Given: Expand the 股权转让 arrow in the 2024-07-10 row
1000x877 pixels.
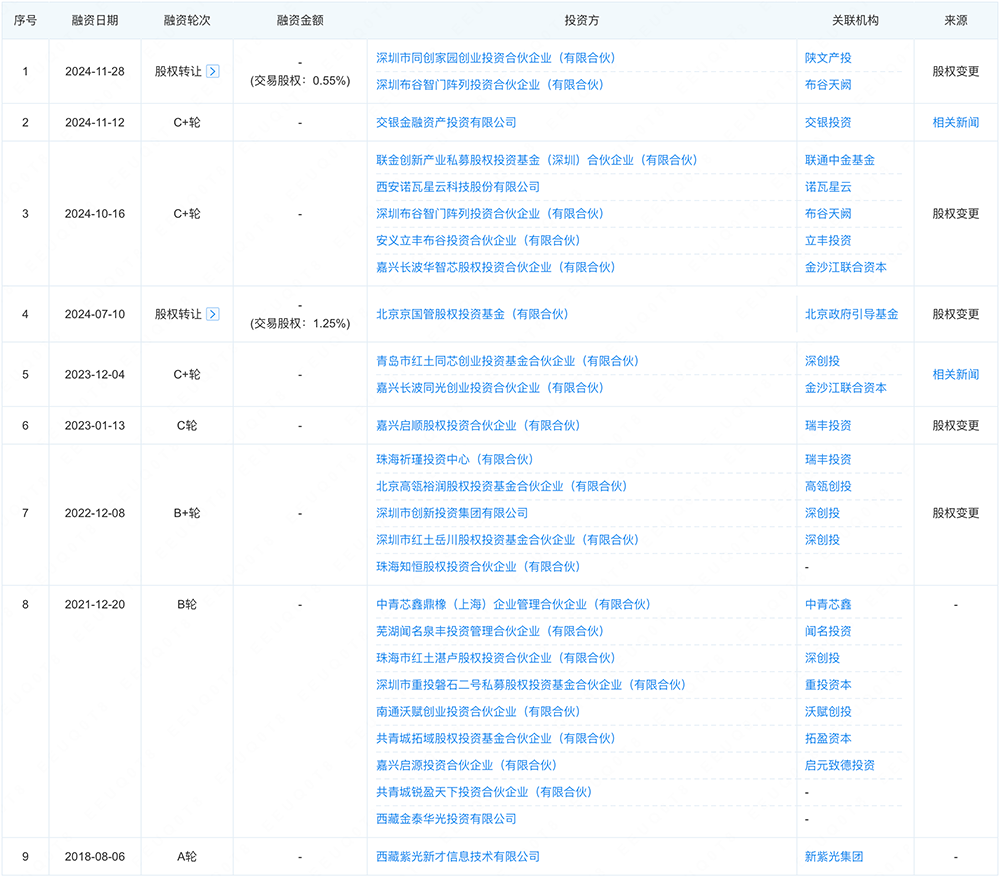Looking at the screenshot, I should pos(212,314).
